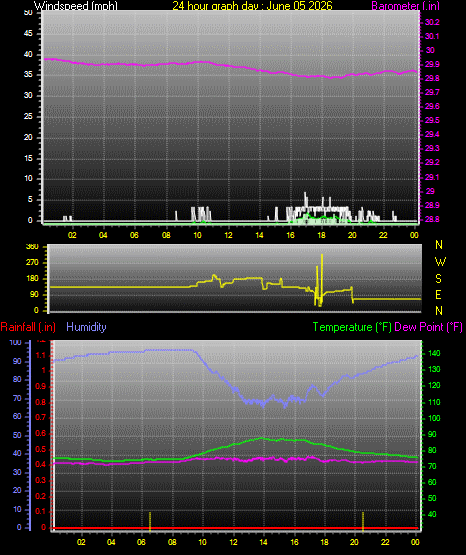
Task: Click the 1.1 rainfall scale value
Action: tap(41, 355)
